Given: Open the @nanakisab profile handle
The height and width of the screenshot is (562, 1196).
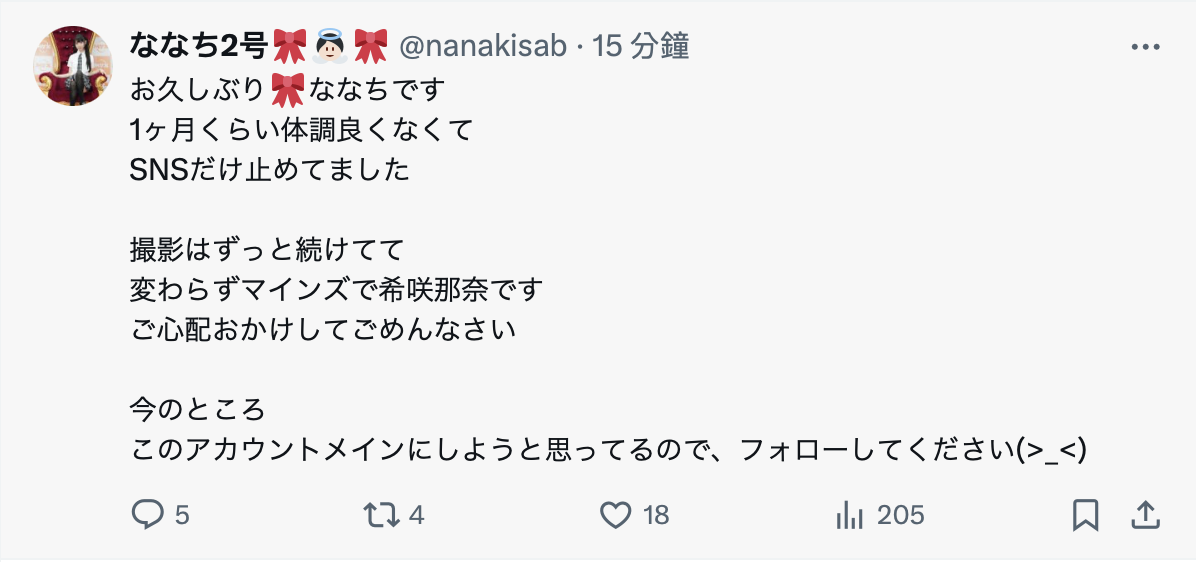Looking at the screenshot, I should 482,46.
